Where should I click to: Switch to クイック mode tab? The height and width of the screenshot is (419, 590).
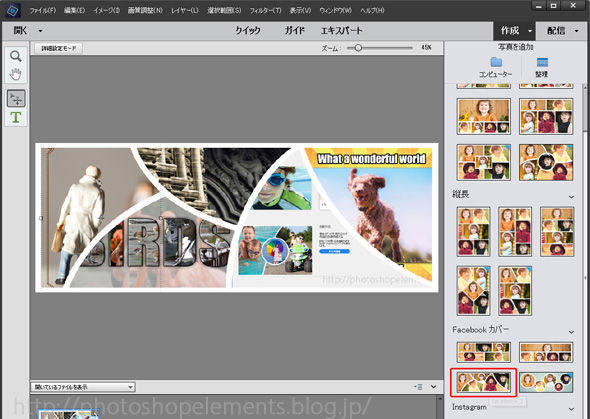(x=248, y=31)
